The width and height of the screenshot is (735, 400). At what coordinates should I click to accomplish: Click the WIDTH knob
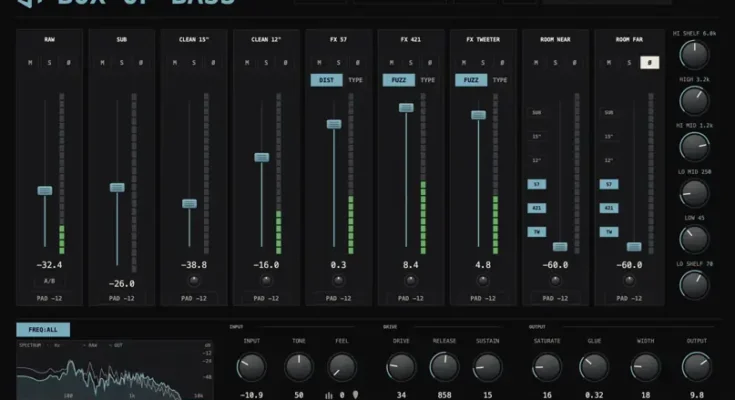645,367
